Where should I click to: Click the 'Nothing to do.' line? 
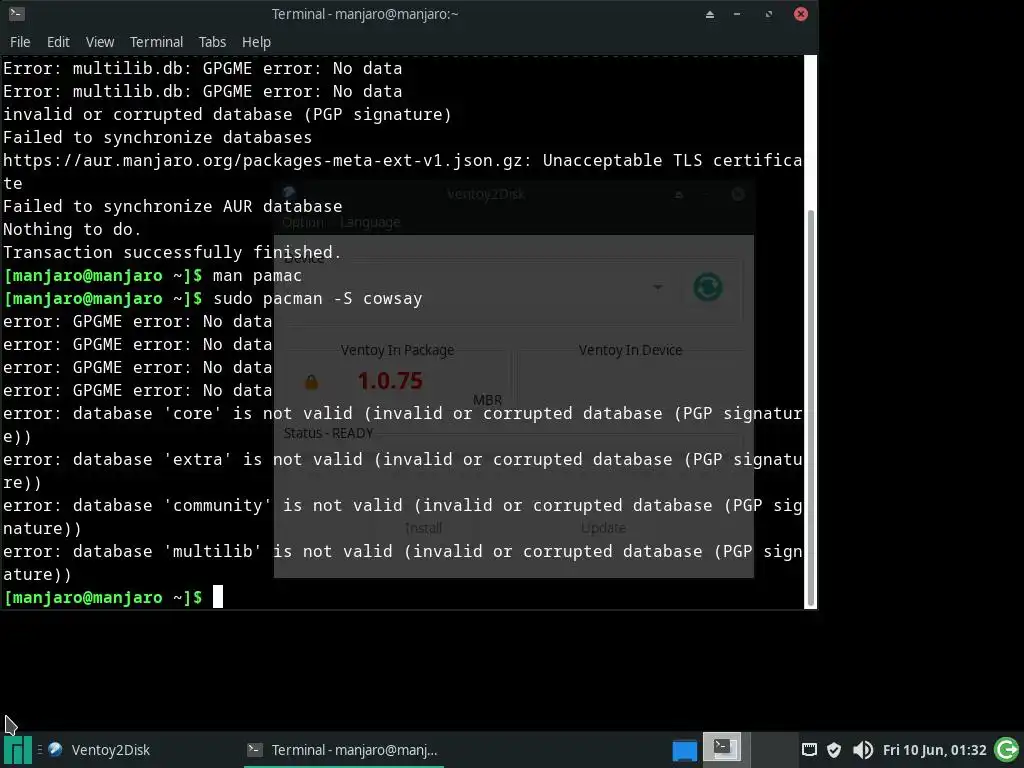click(72, 229)
